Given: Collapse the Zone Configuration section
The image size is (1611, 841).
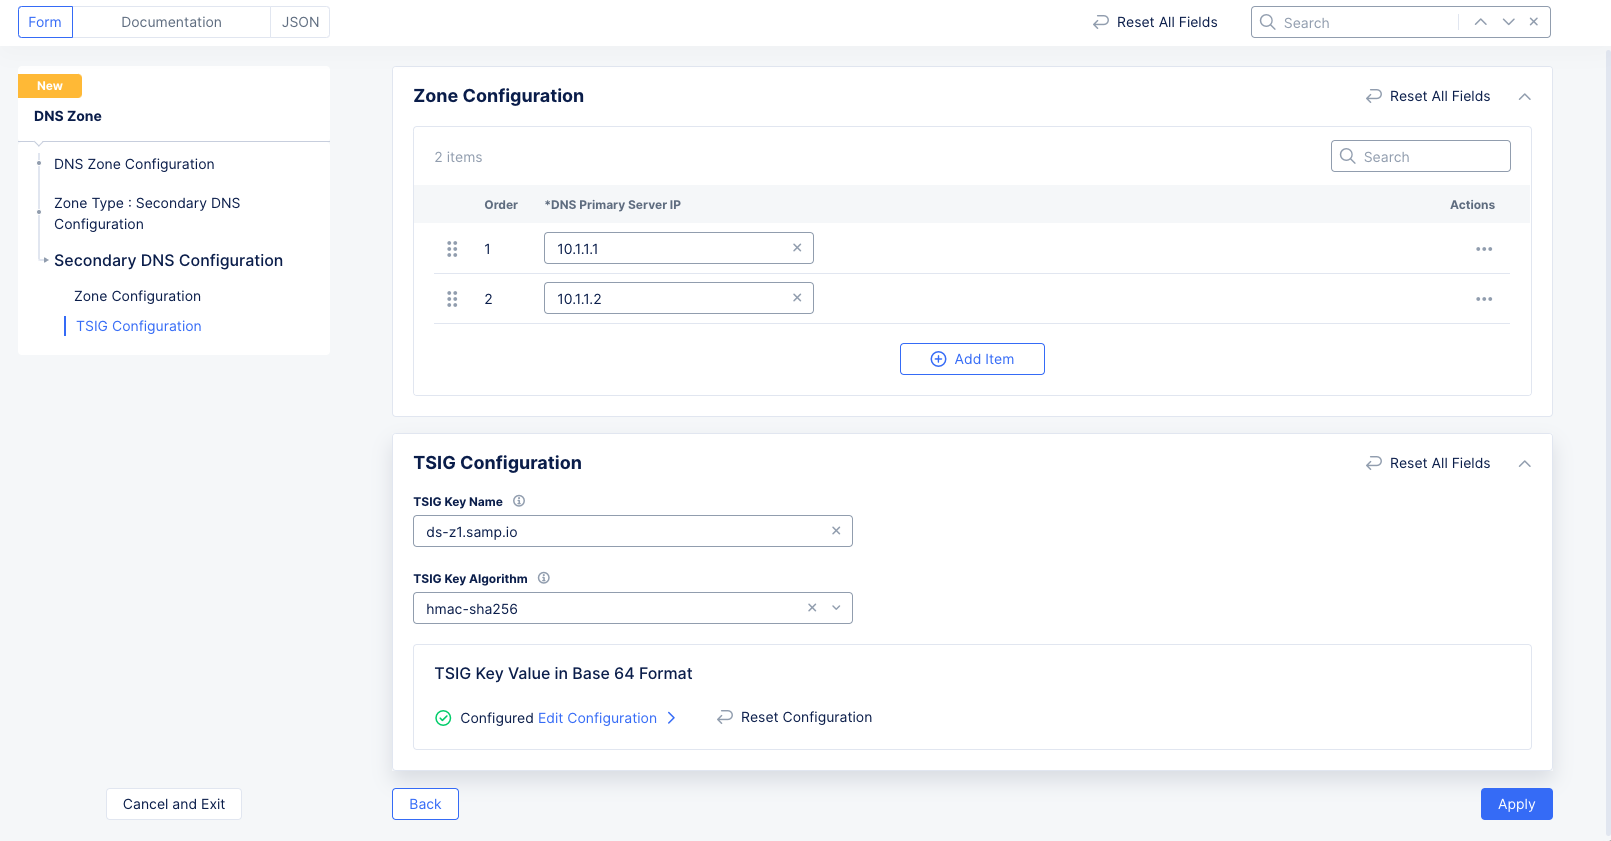Looking at the screenshot, I should tap(1524, 97).
